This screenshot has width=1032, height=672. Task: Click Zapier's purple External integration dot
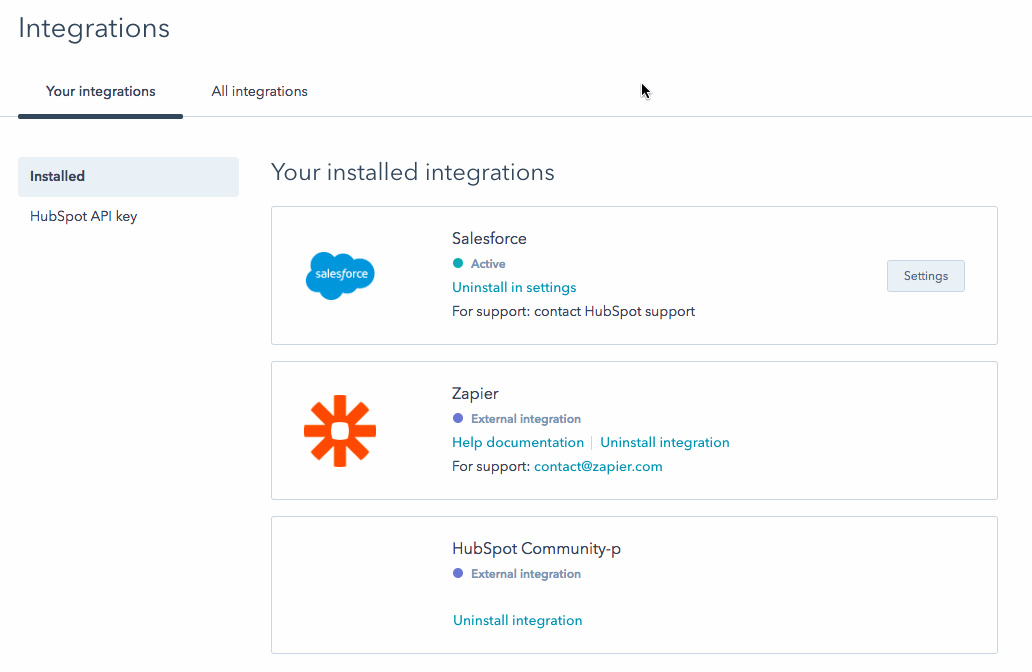pos(458,419)
